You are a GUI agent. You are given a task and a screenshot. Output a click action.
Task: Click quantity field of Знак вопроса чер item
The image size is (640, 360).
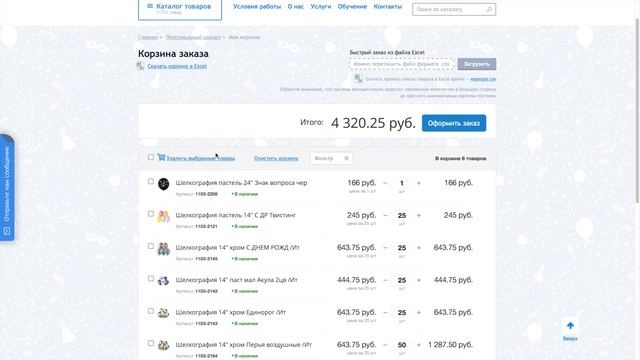(402, 183)
